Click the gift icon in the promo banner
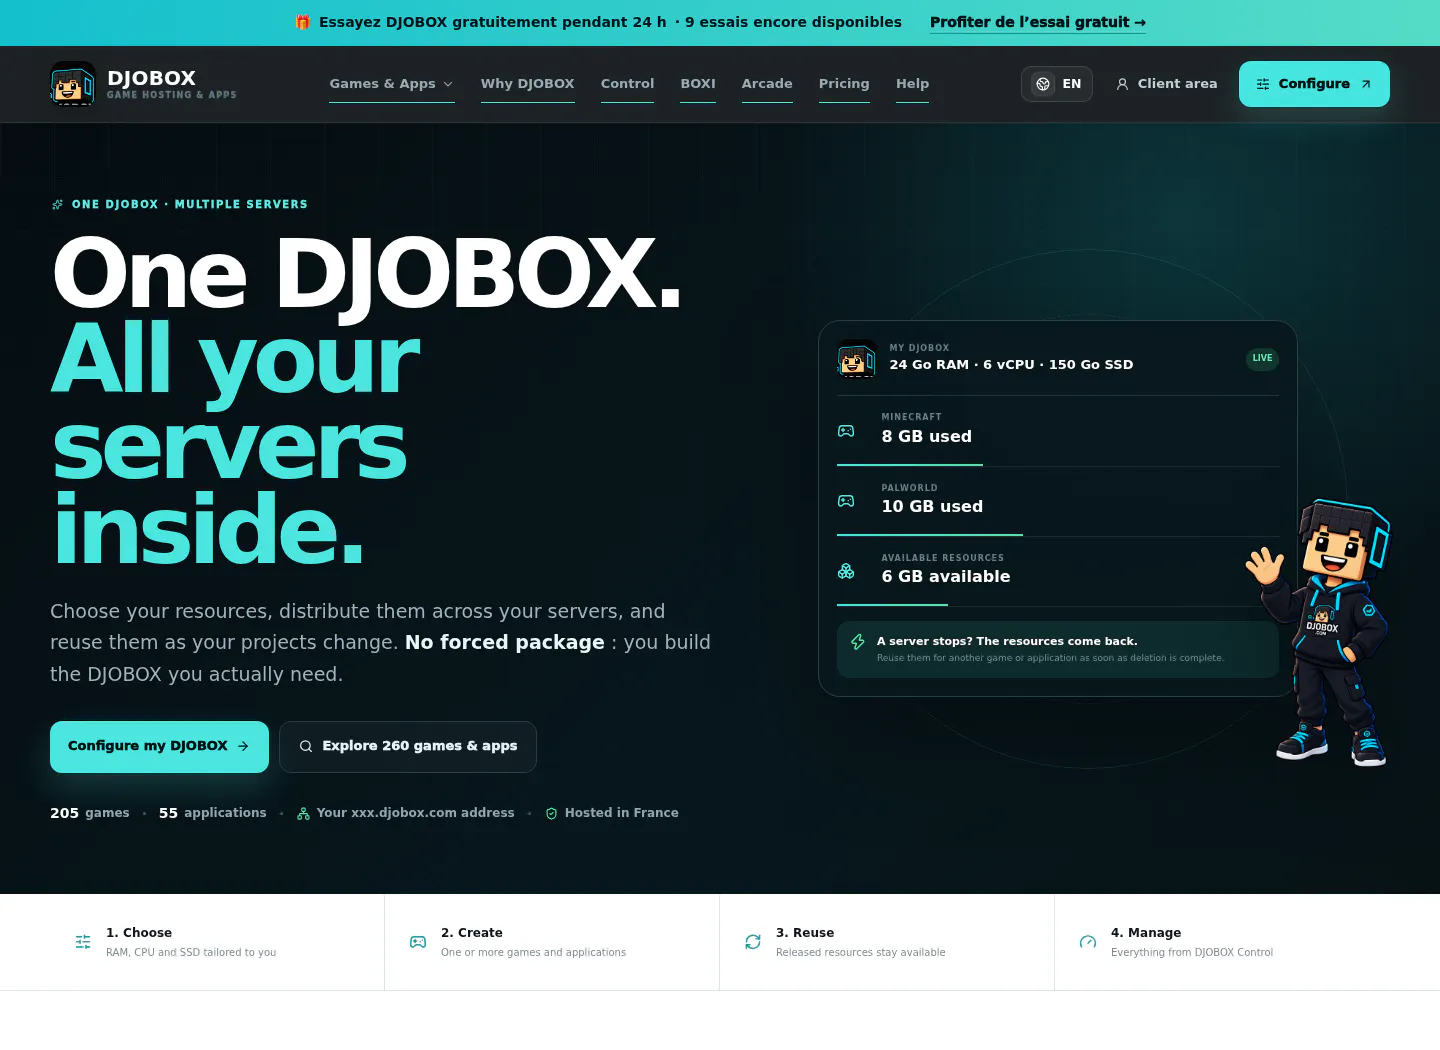This screenshot has height=1050, width=1440. [303, 22]
